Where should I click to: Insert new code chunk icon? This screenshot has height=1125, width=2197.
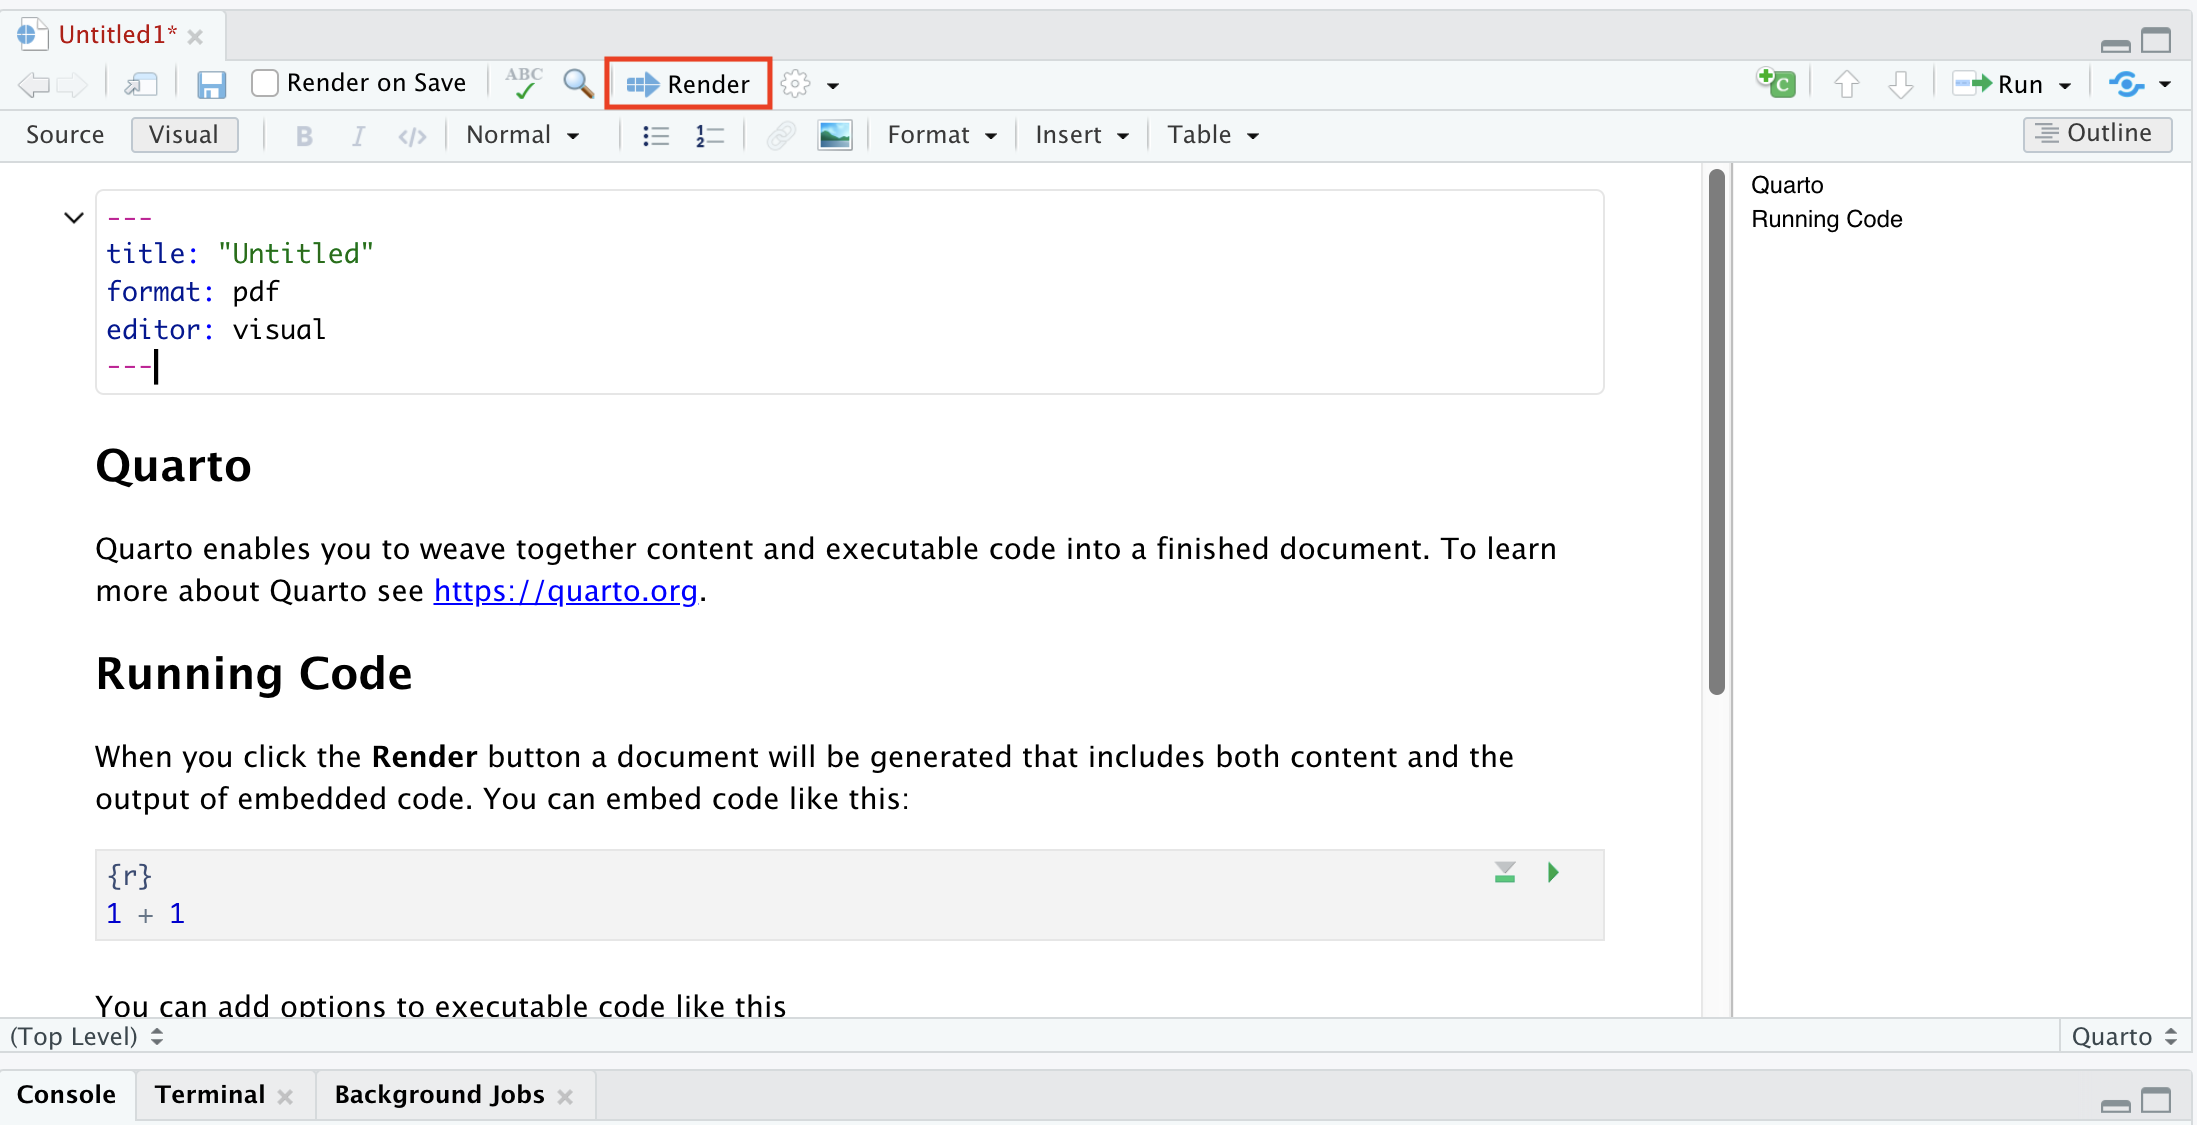pyautogui.click(x=1777, y=83)
